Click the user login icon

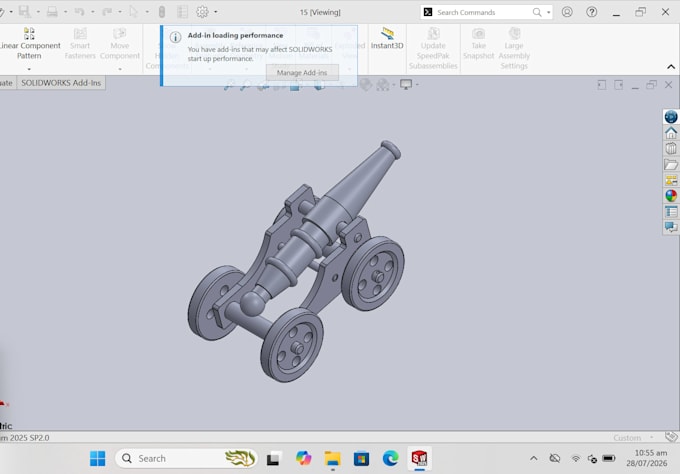click(x=567, y=12)
